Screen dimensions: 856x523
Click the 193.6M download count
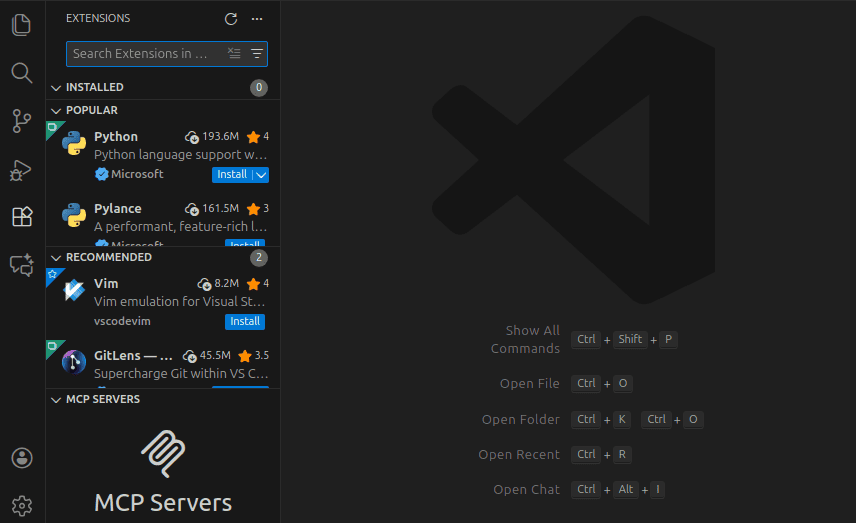[x=221, y=136]
